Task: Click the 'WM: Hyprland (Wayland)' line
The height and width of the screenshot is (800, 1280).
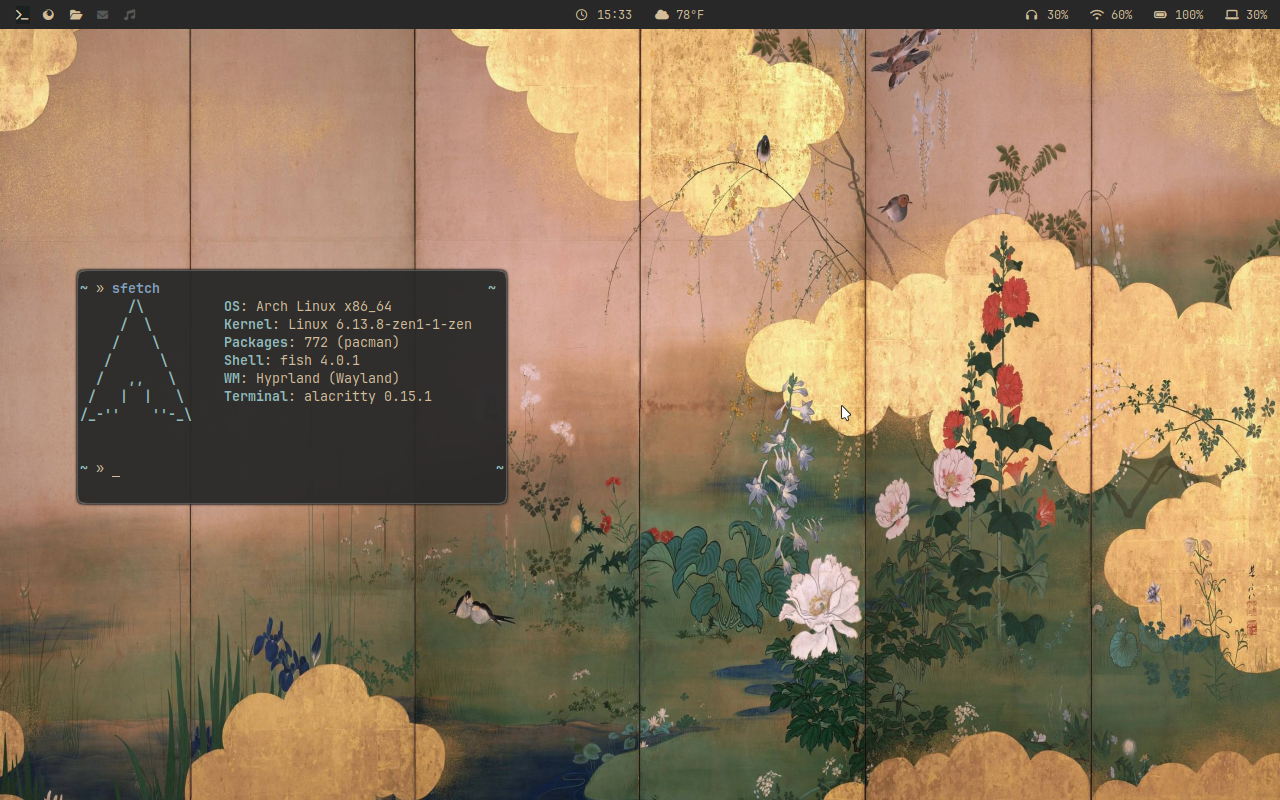Action: point(312,378)
